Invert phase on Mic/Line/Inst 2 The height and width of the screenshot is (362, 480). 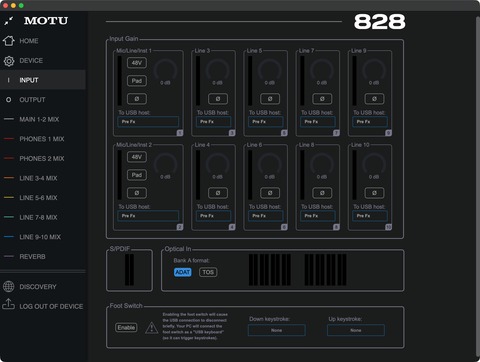[137, 193]
